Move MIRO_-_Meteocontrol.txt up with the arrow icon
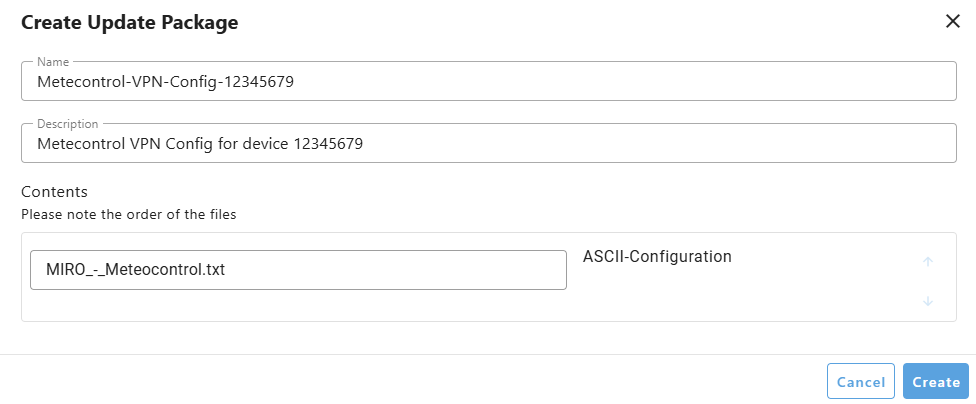 (927, 261)
